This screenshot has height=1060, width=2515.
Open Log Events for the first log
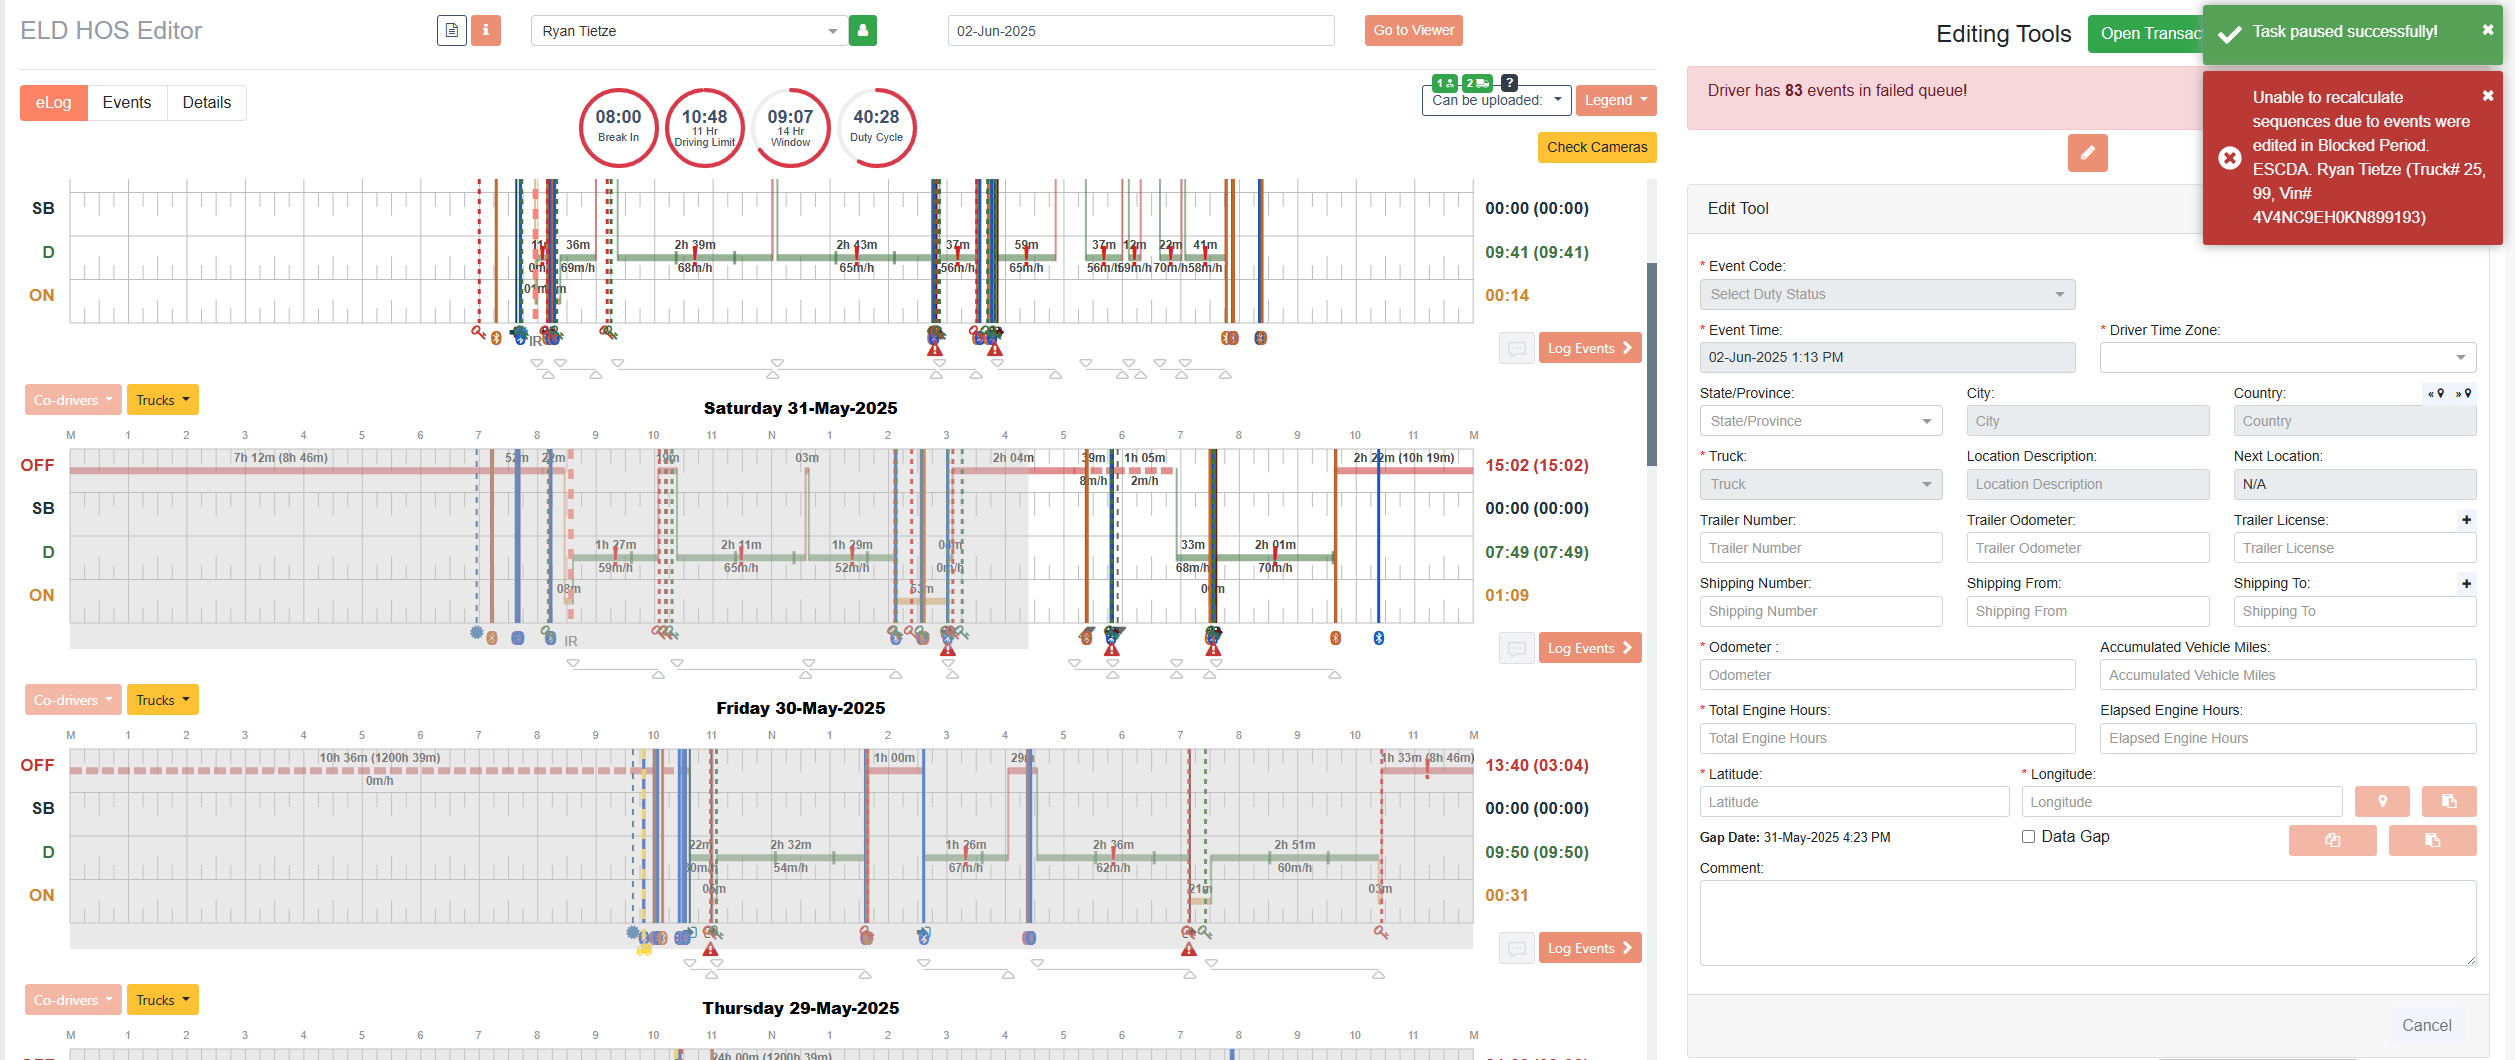coord(1590,348)
